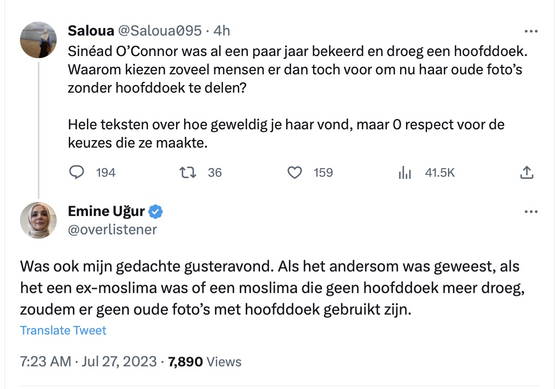Click the 7:23 AM · Jul 27, 2023 timestamp

(x=88, y=362)
